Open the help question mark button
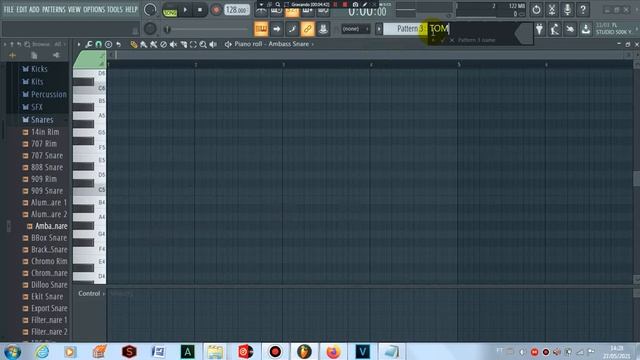 click(583, 9)
